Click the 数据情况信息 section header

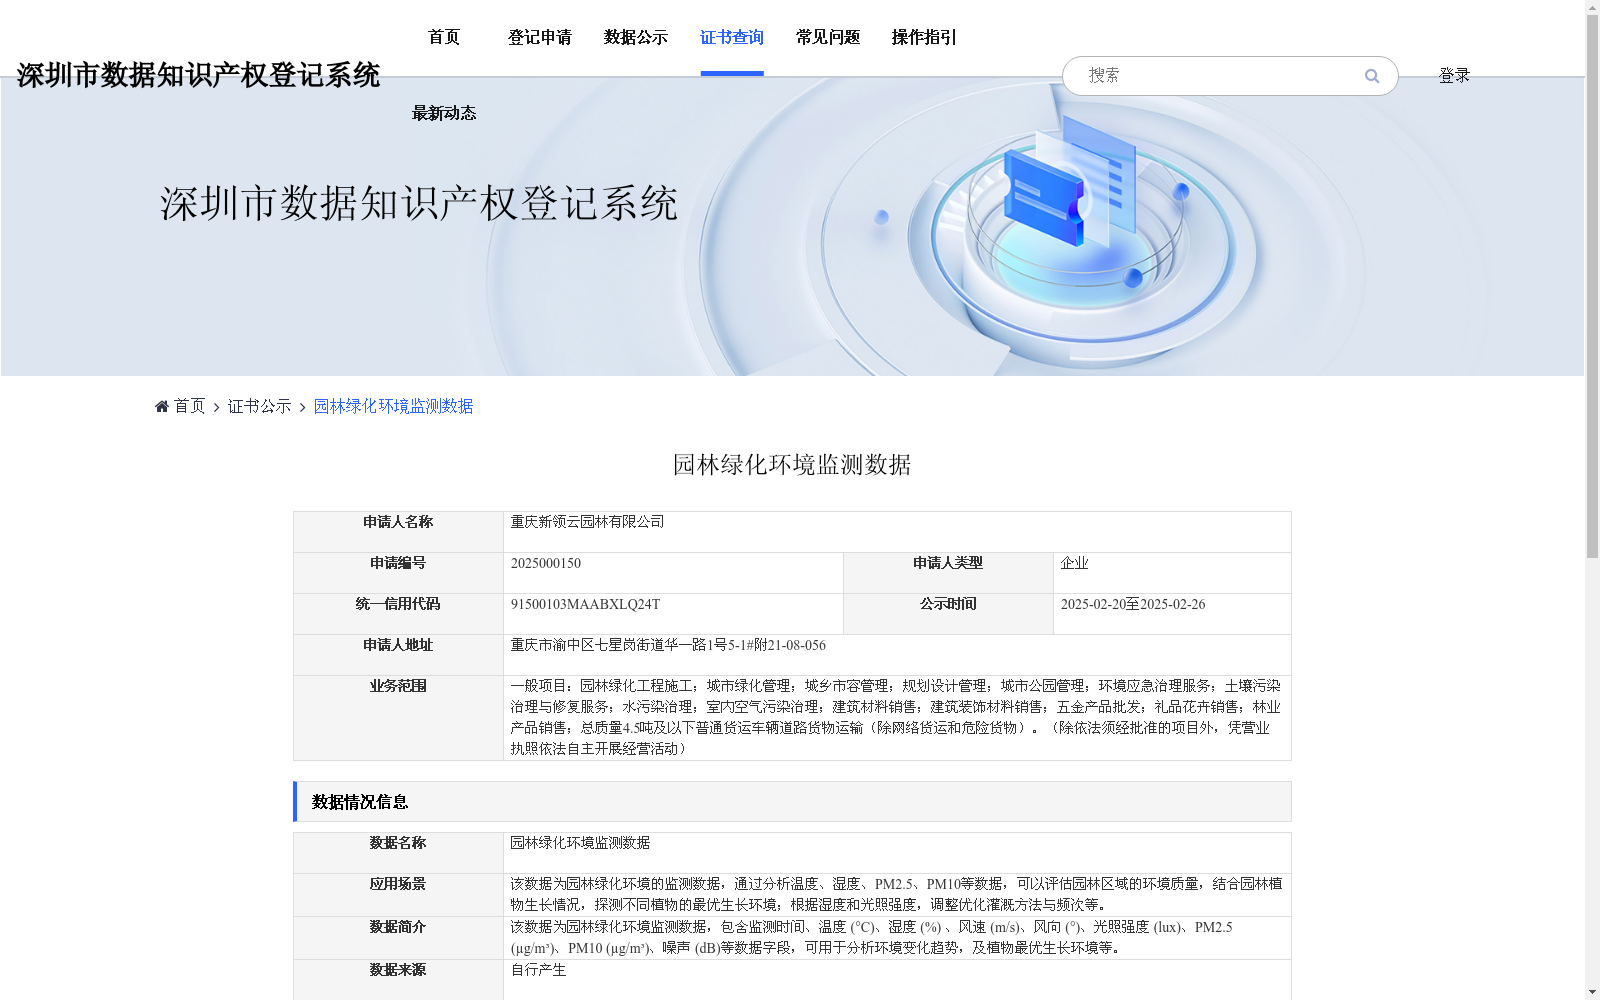tap(792, 802)
